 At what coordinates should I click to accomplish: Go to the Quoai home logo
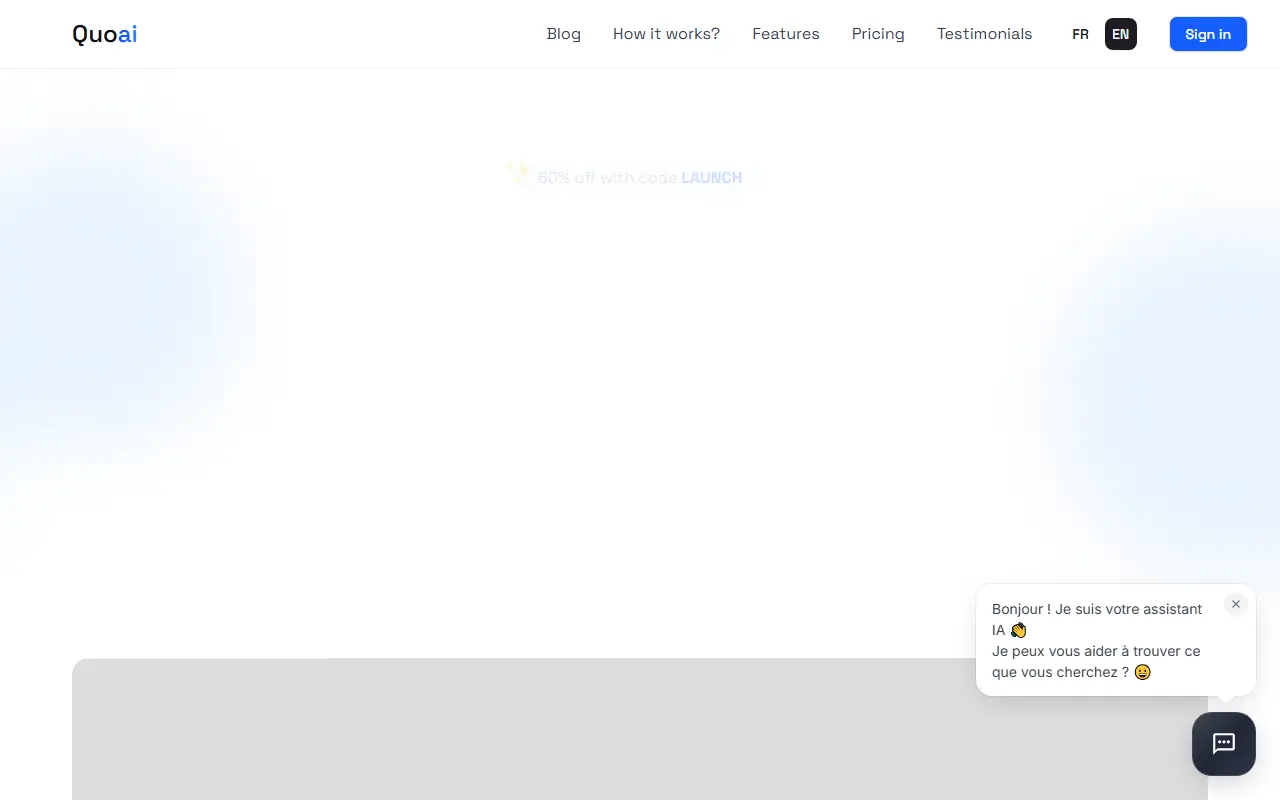pyautogui.click(x=105, y=34)
